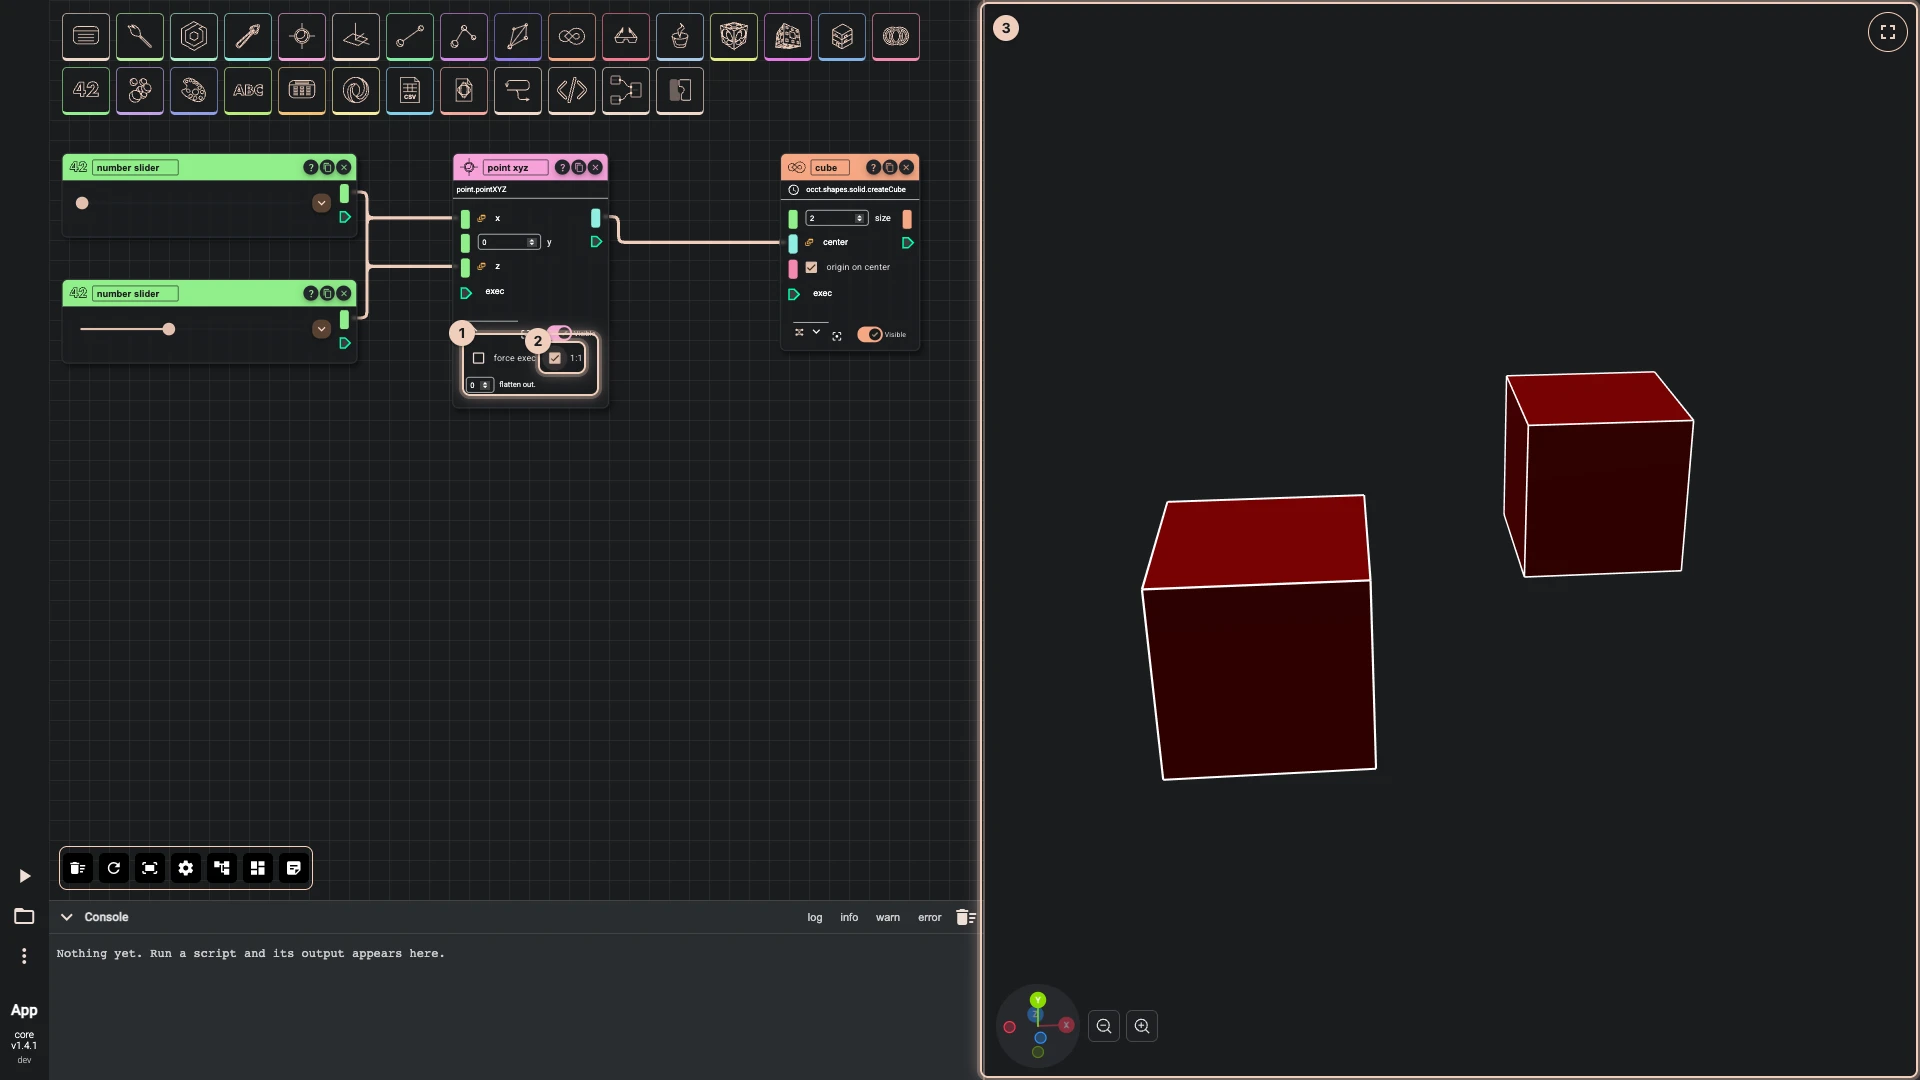The width and height of the screenshot is (1920, 1080).
Task: Zoom out in the 3D viewport
Action: pyautogui.click(x=1104, y=1026)
